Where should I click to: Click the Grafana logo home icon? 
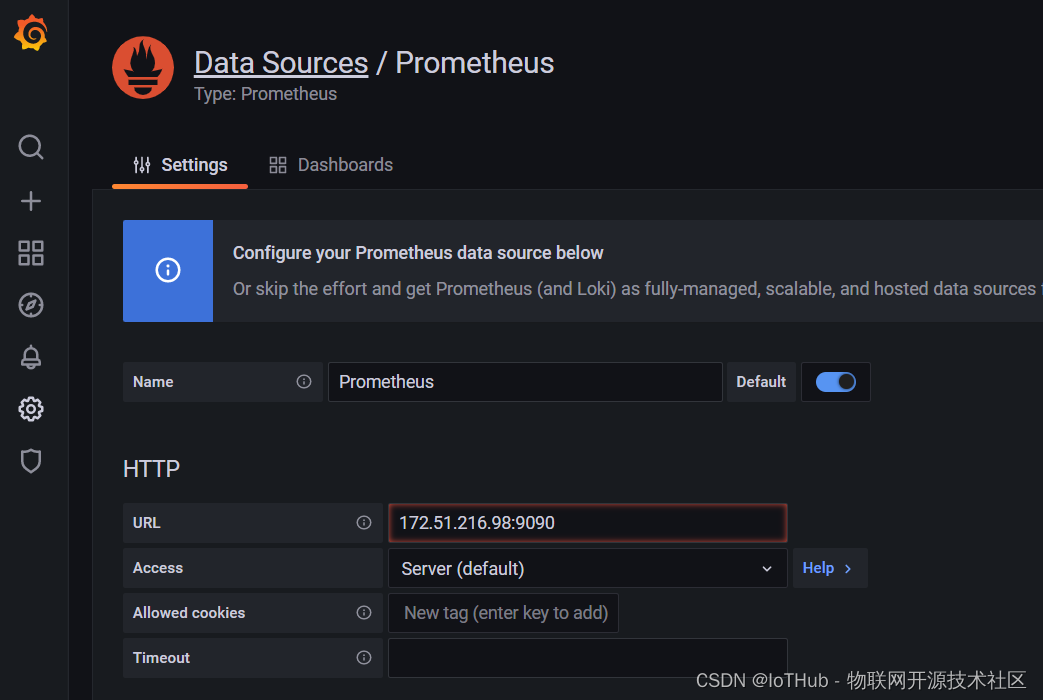click(31, 33)
